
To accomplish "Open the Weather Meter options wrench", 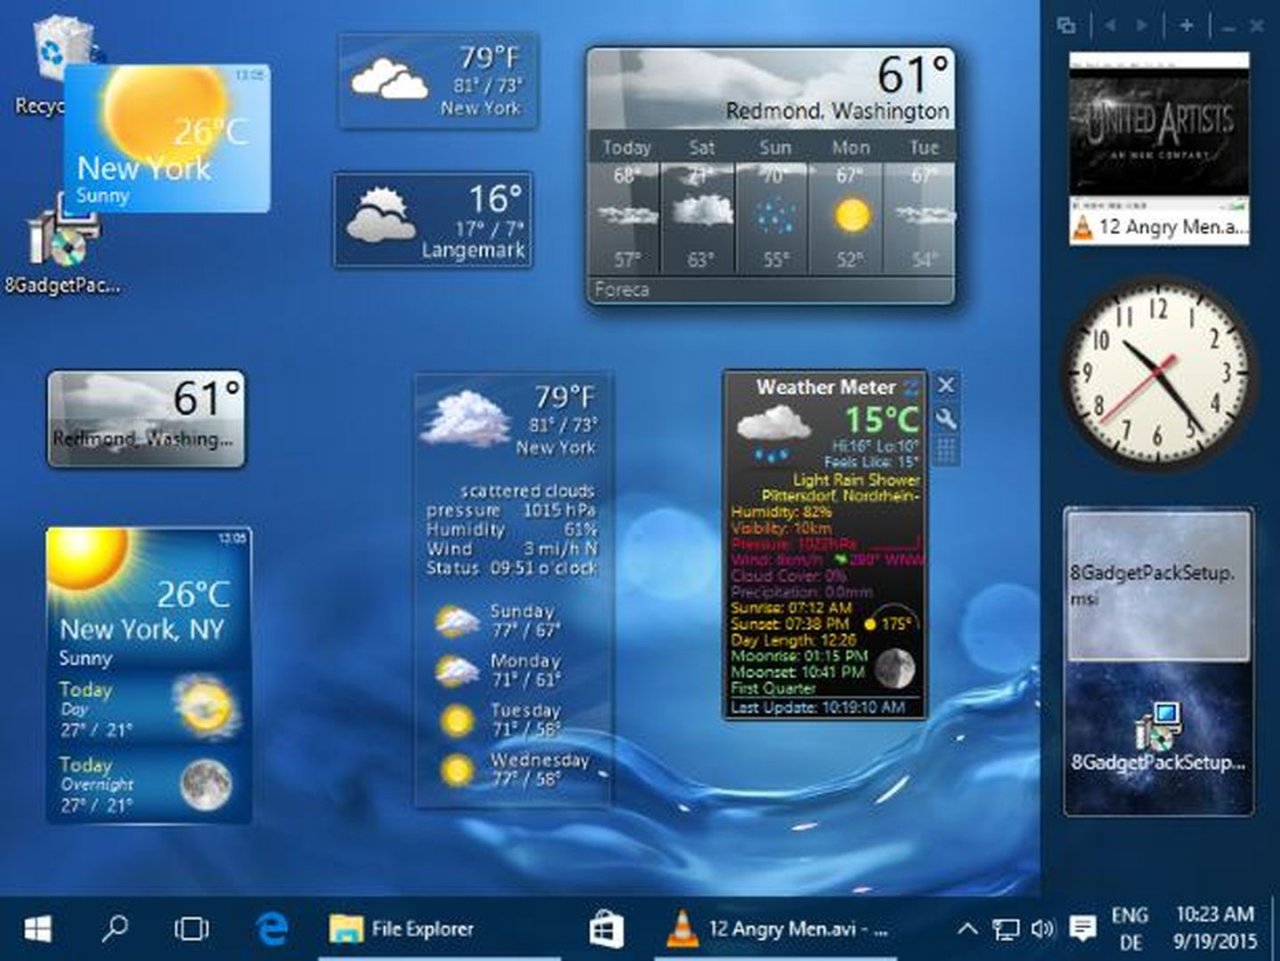I will [x=946, y=419].
